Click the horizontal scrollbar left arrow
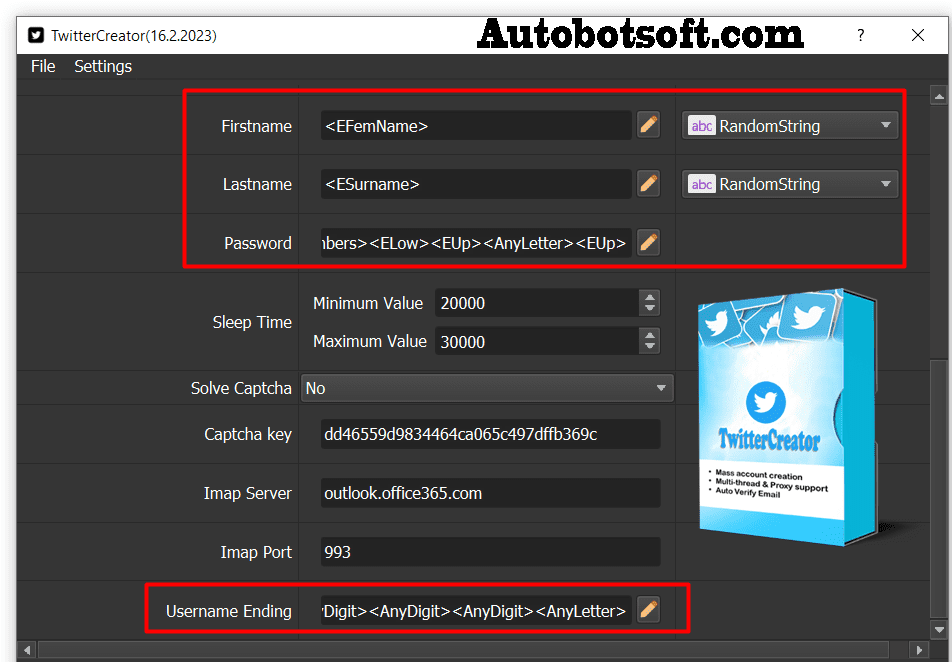The image size is (952, 662). (26, 649)
